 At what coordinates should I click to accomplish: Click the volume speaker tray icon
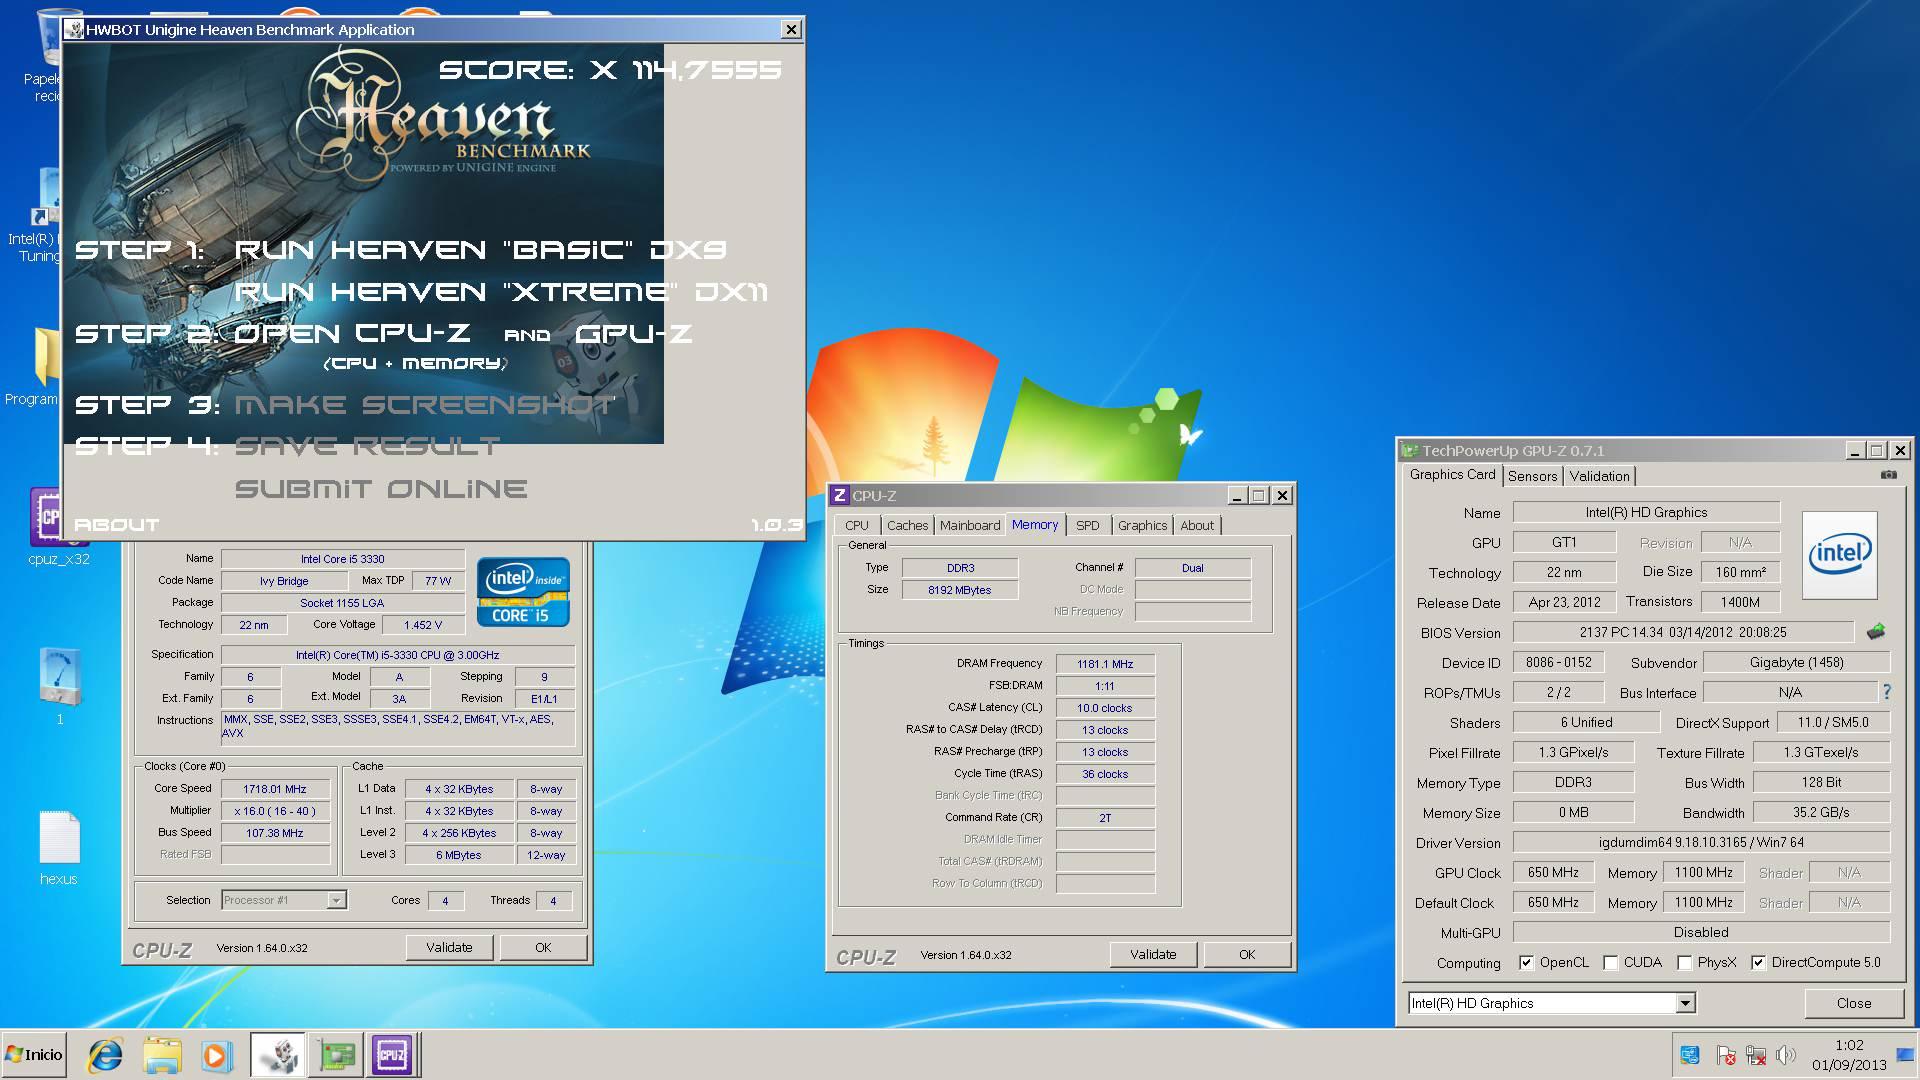pyautogui.click(x=1786, y=1055)
